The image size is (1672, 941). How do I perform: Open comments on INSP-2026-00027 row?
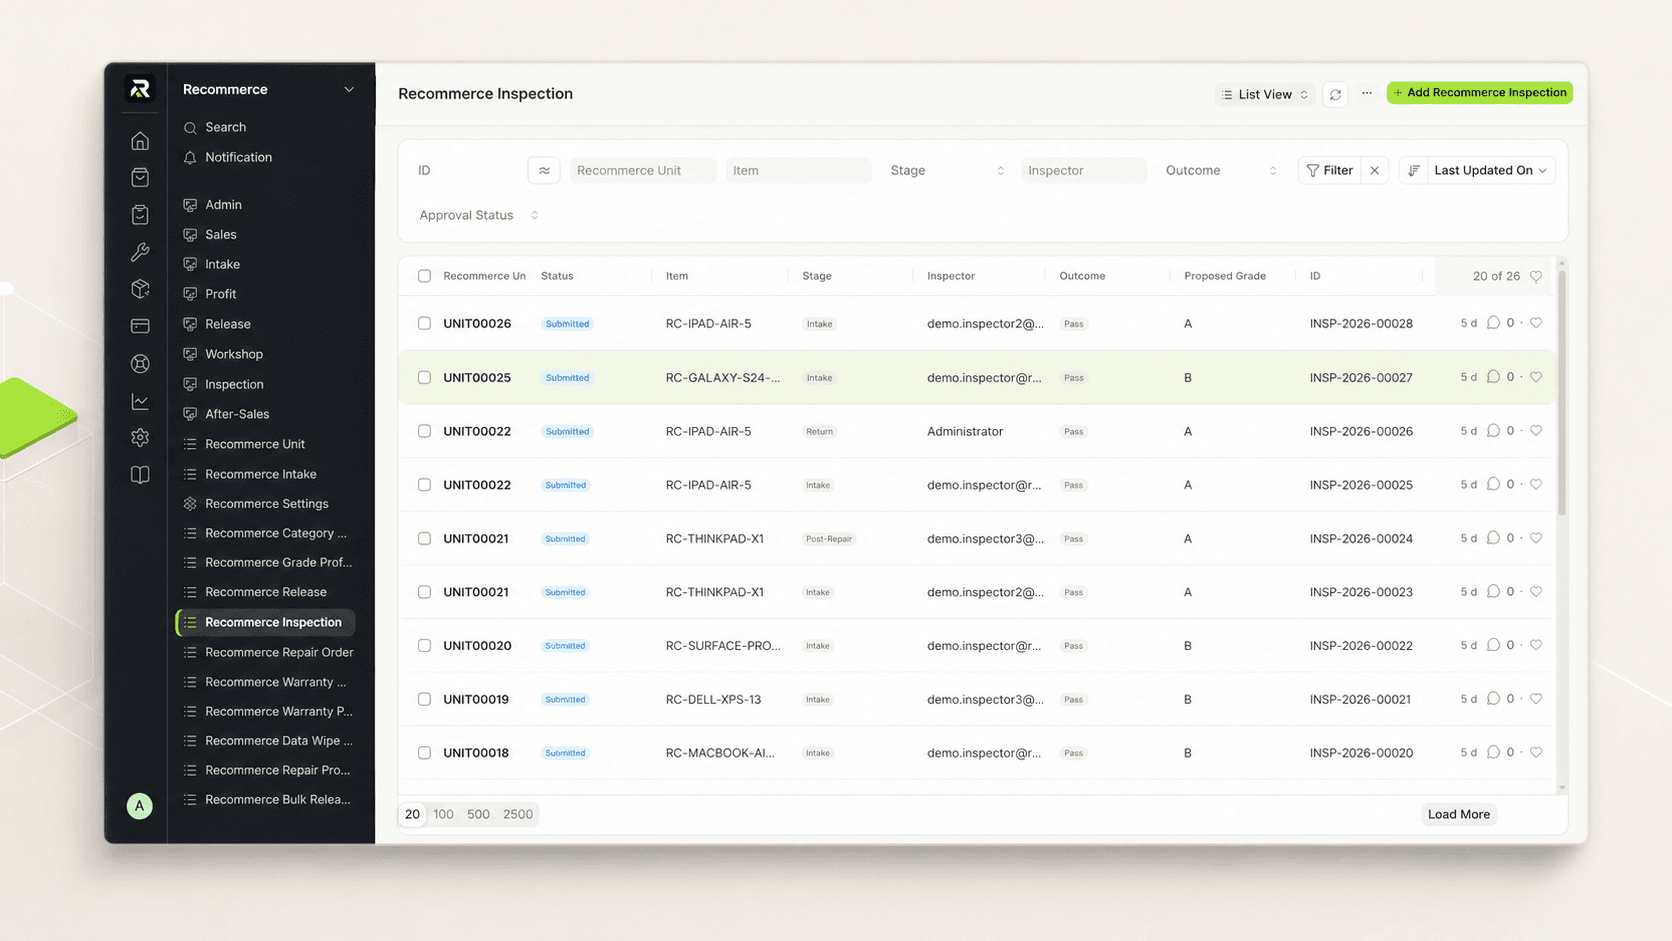1493,377
